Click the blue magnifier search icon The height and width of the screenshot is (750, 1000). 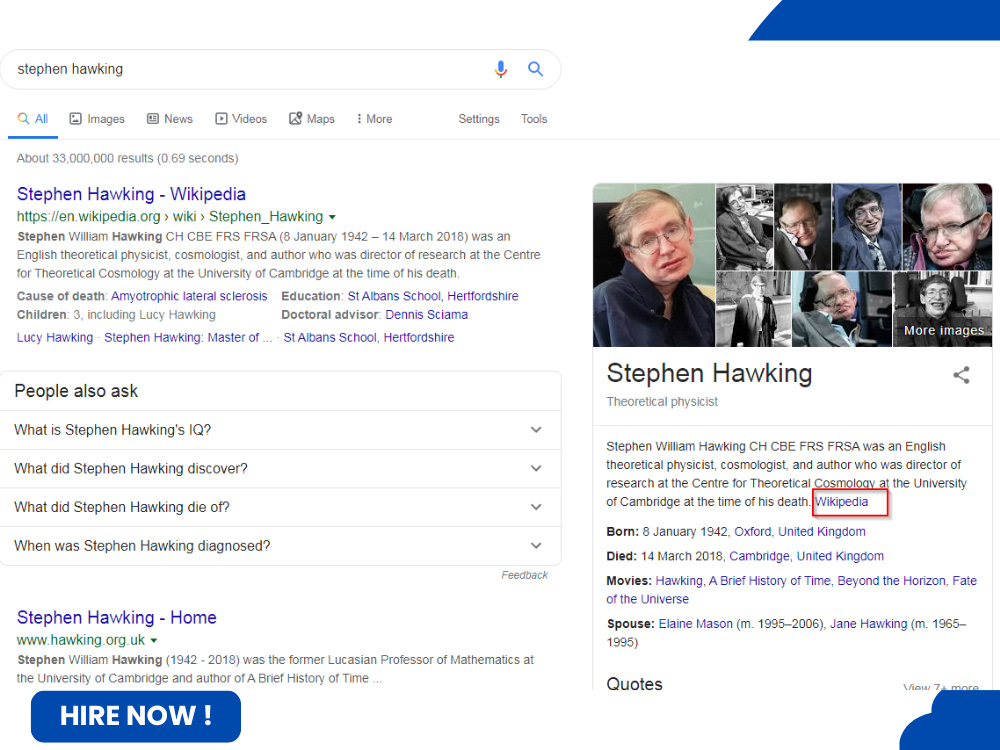point(535,69)
